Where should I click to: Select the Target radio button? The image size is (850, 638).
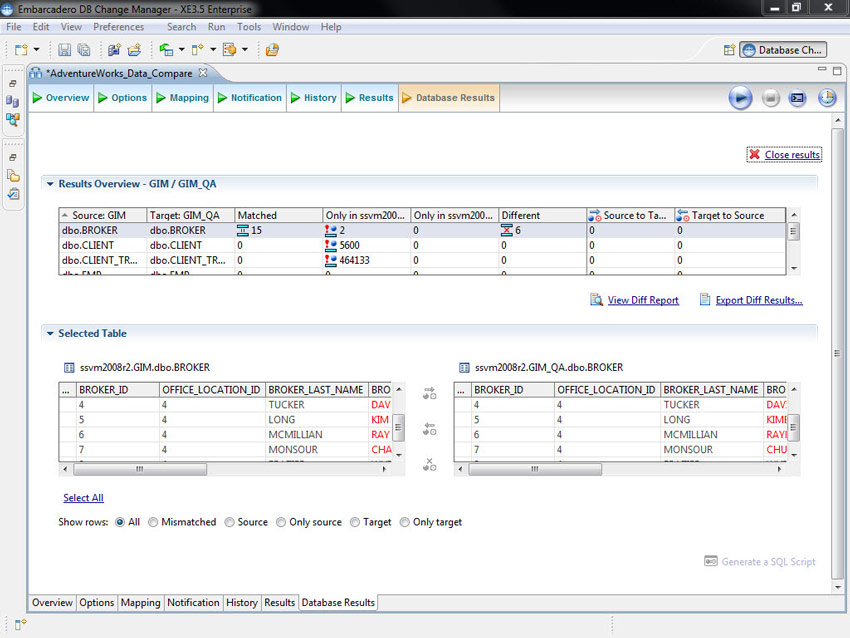(x=355, y=522)
